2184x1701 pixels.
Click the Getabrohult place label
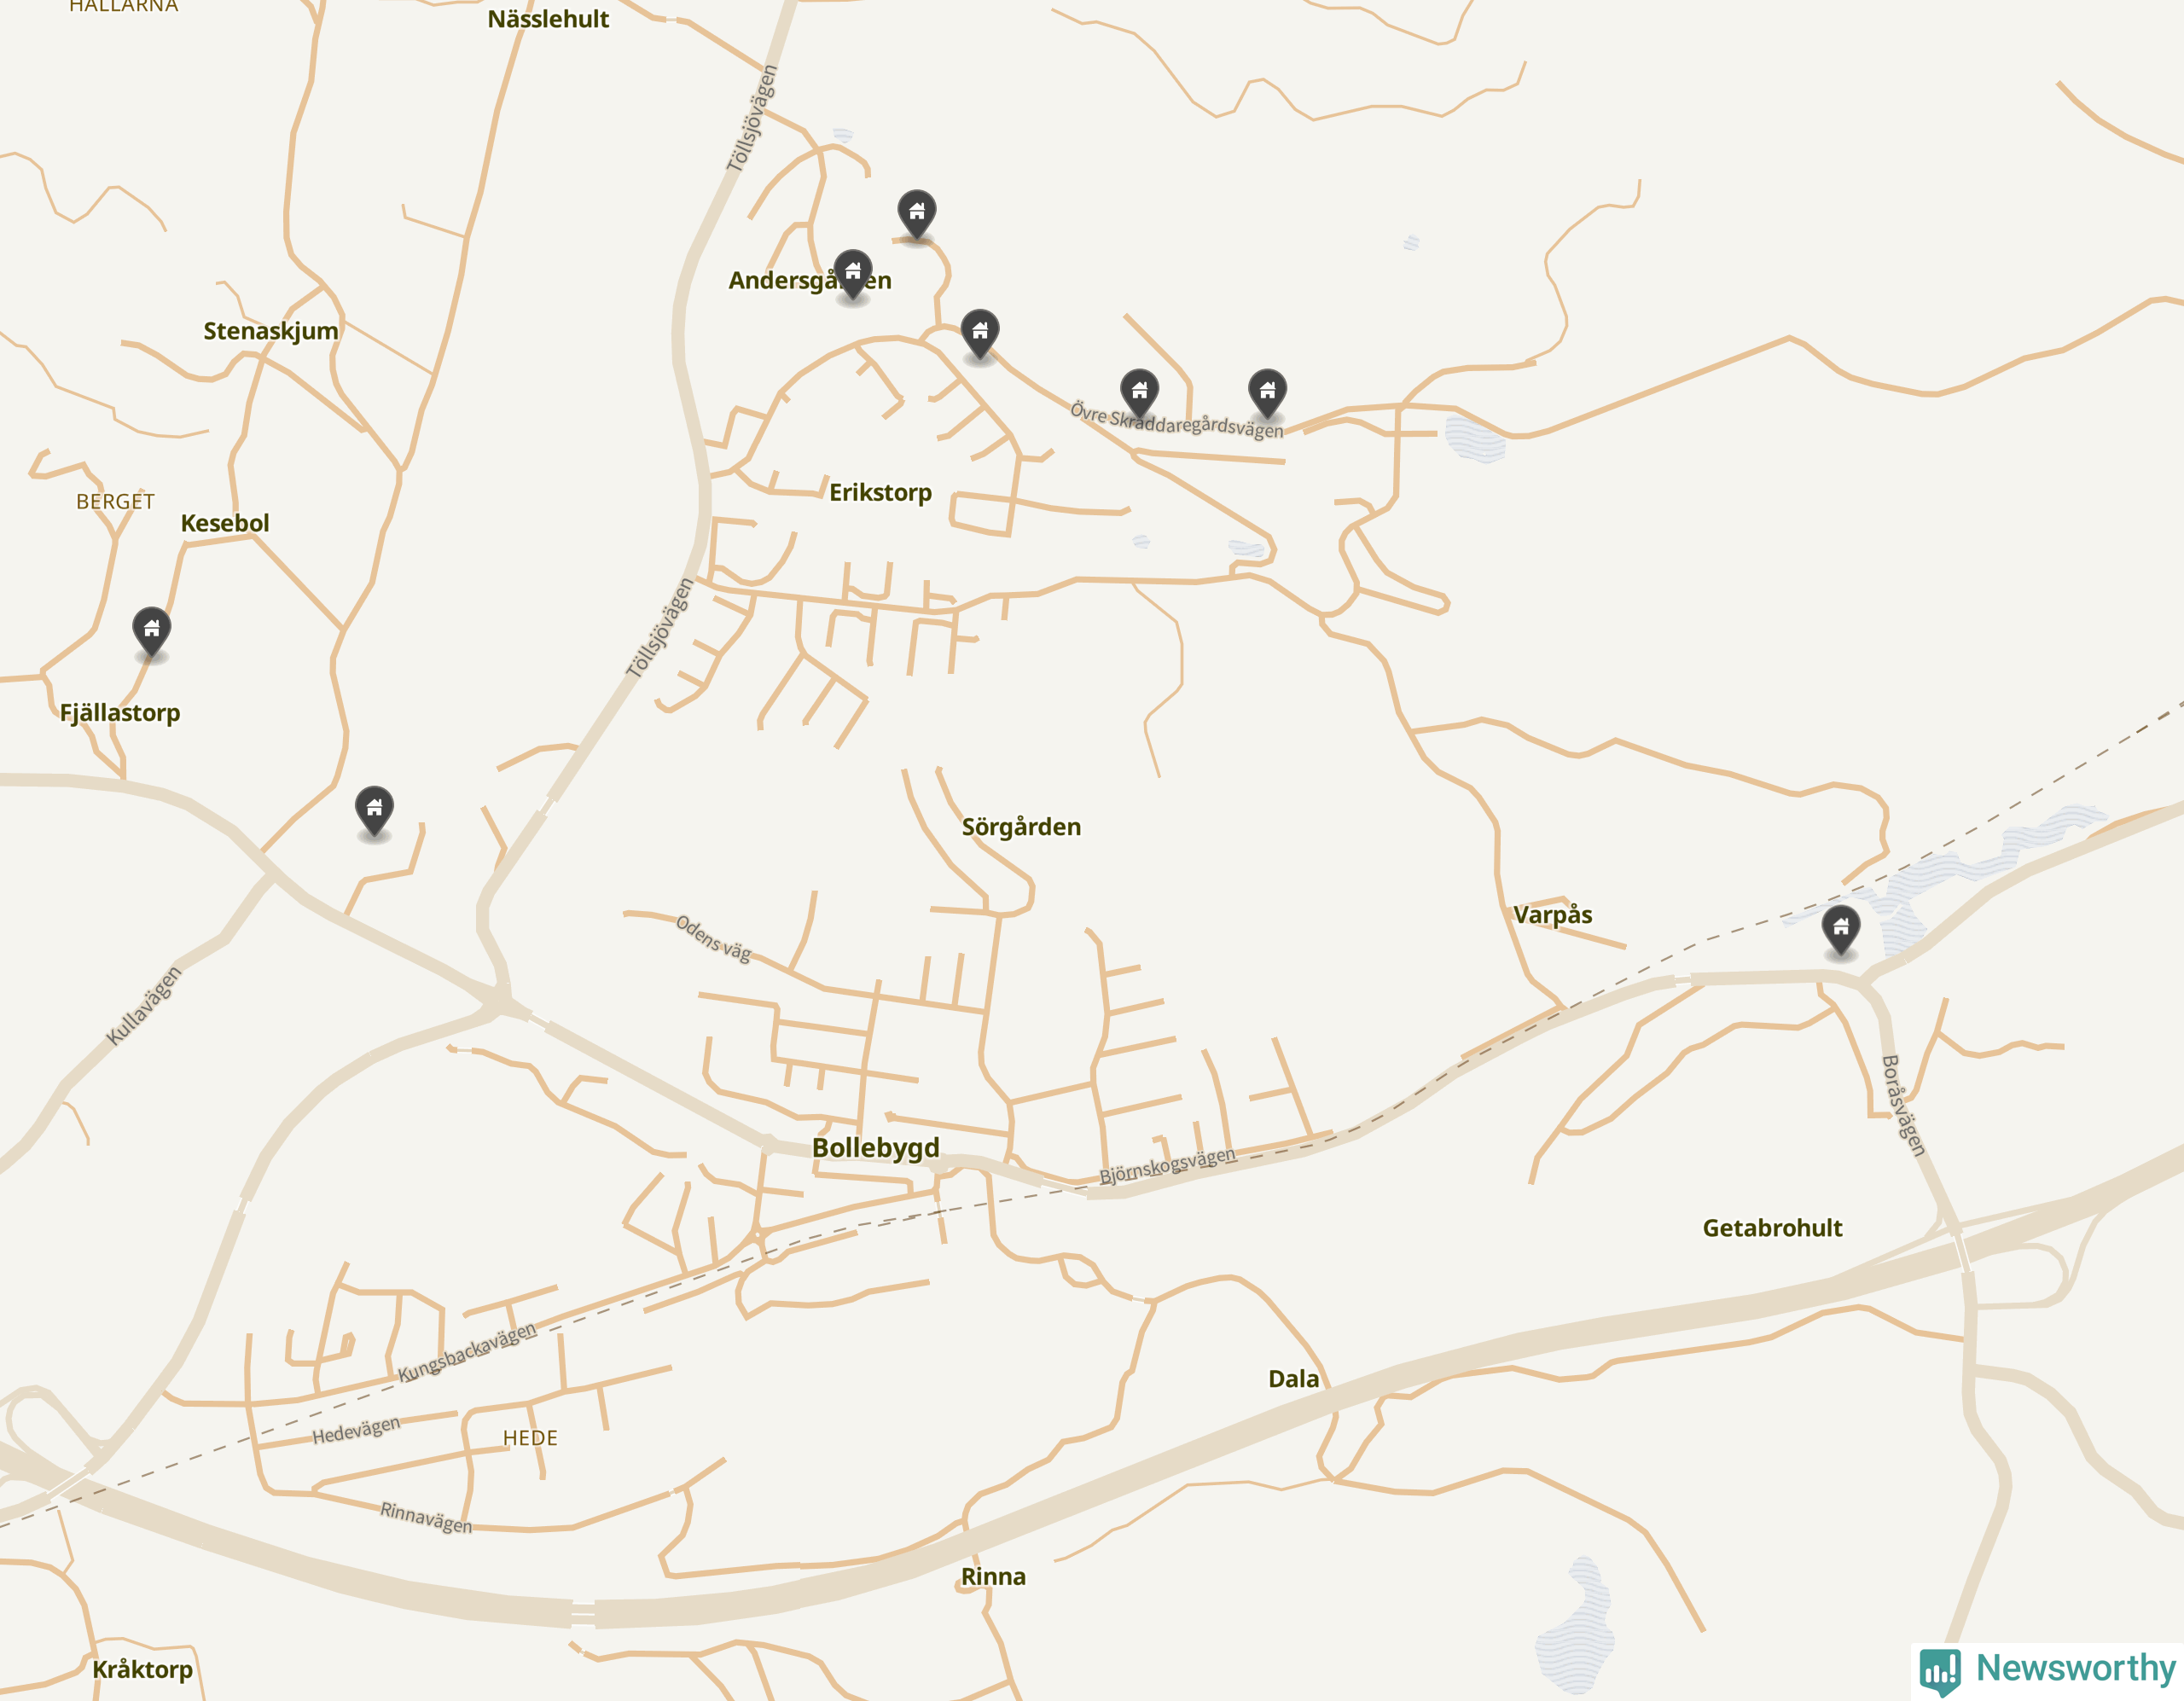1772,1228
